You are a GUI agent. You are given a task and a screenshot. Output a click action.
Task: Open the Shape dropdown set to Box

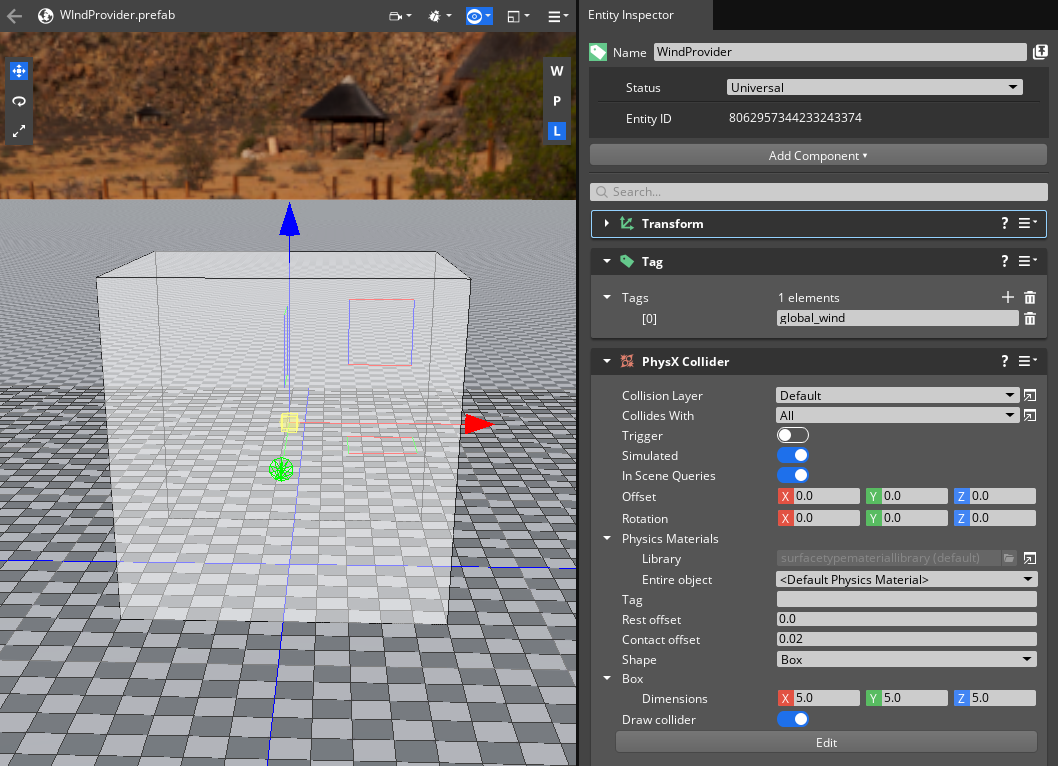tap(906, 659)
